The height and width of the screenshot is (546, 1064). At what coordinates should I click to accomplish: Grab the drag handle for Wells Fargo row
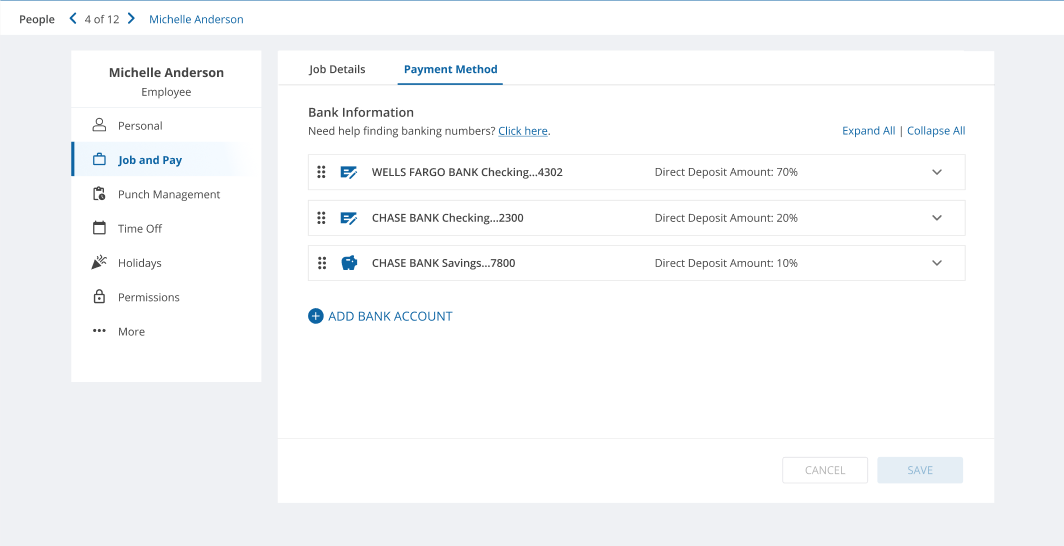pos(322,172)
